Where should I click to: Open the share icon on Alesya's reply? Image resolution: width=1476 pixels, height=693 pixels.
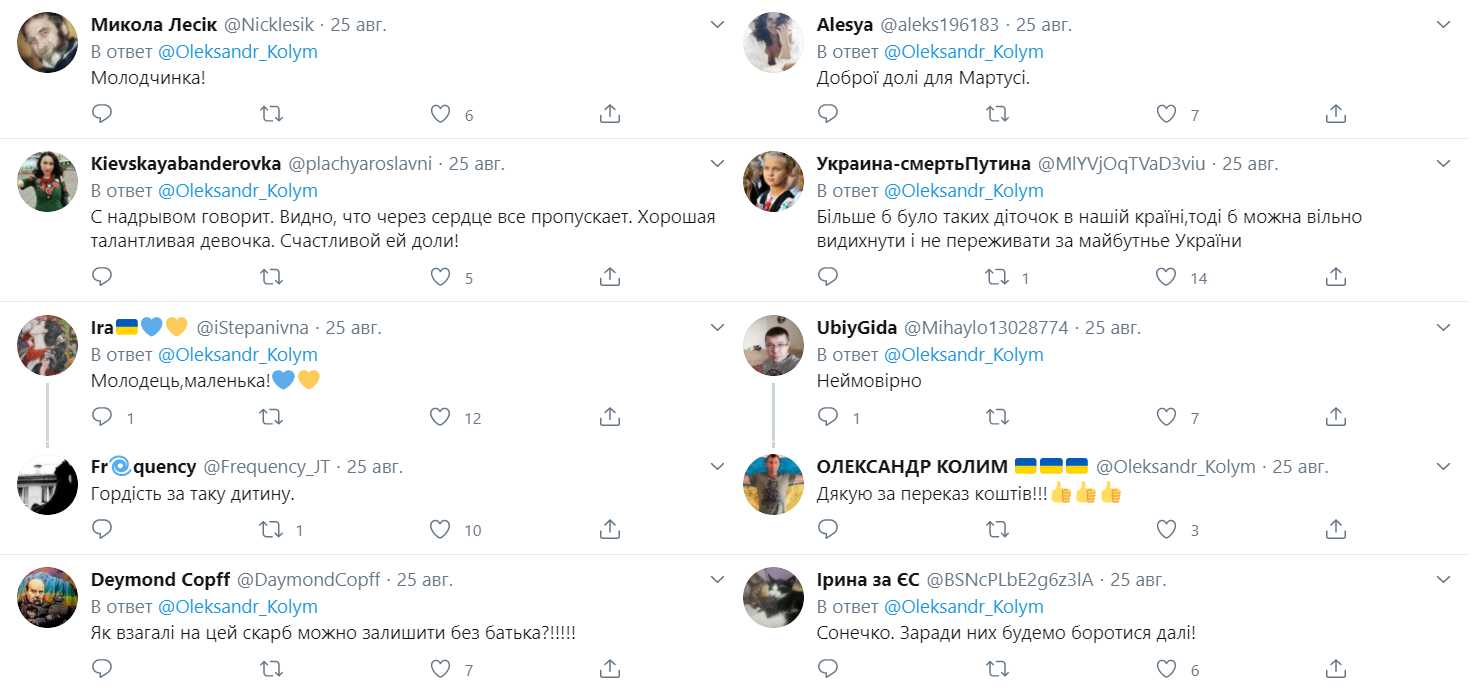pyautogui.click(x=1335, y=114)
